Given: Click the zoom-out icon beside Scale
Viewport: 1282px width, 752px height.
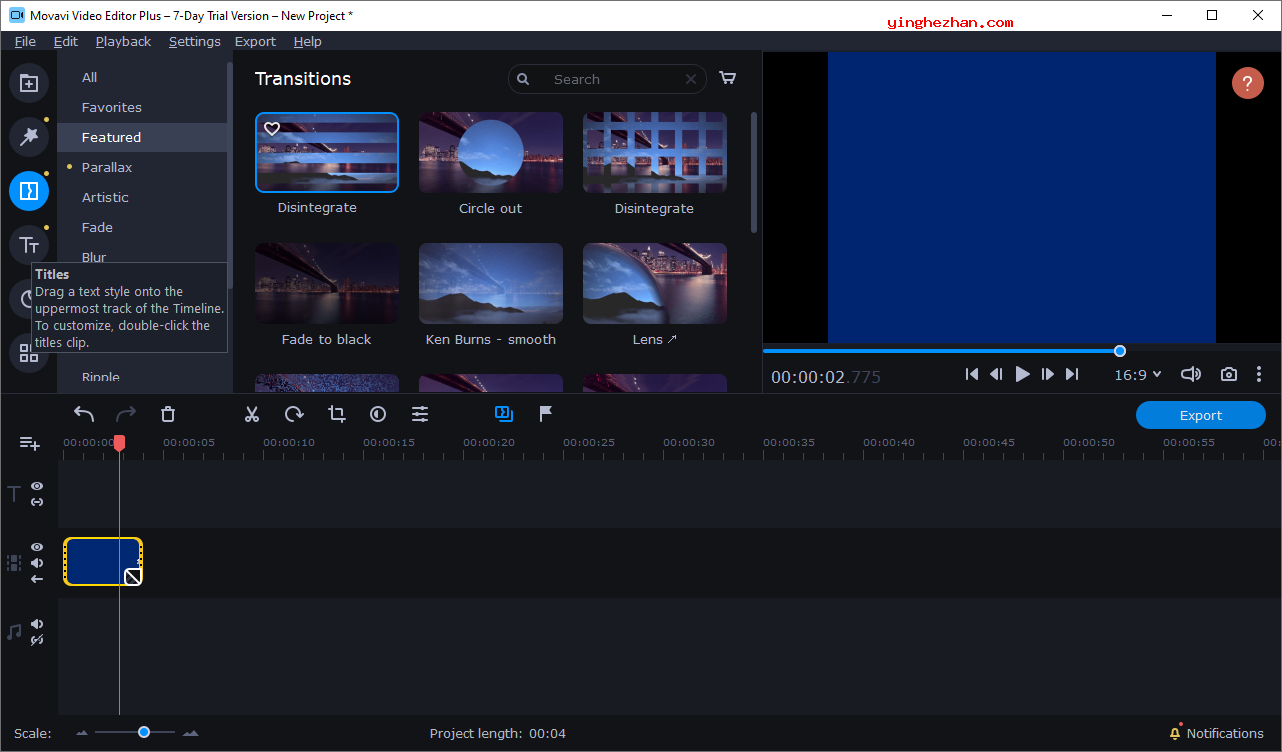Looking at the screenshot, I should point(82,733).
